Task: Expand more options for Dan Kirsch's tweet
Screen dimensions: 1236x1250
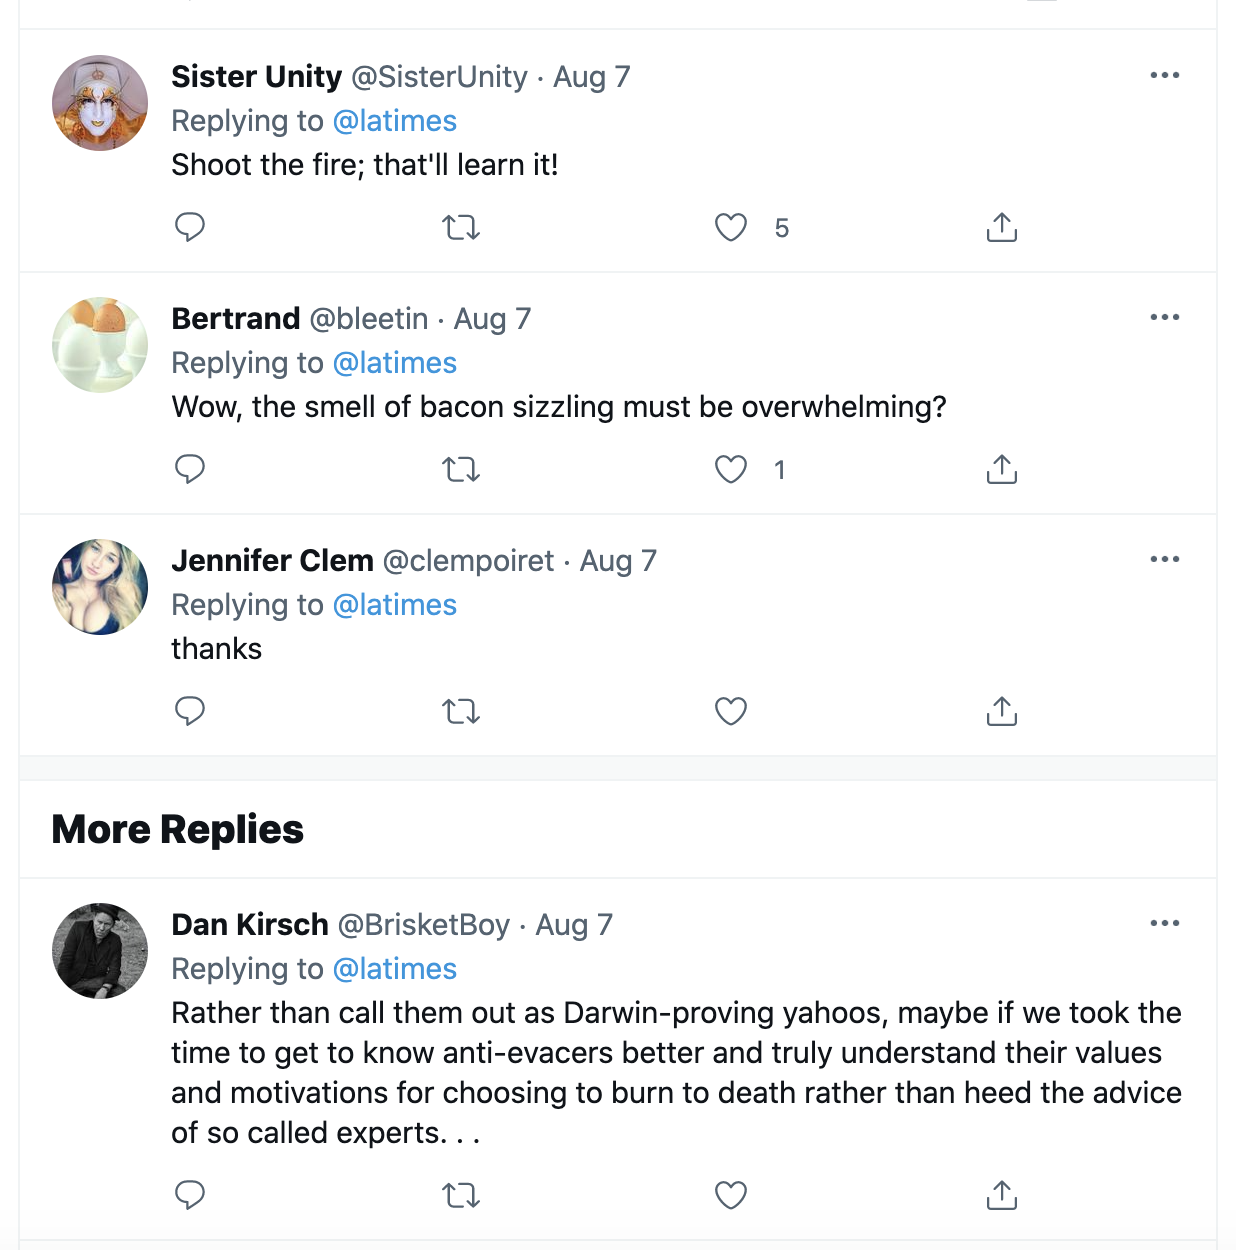Action: [x=1165, y=924]
